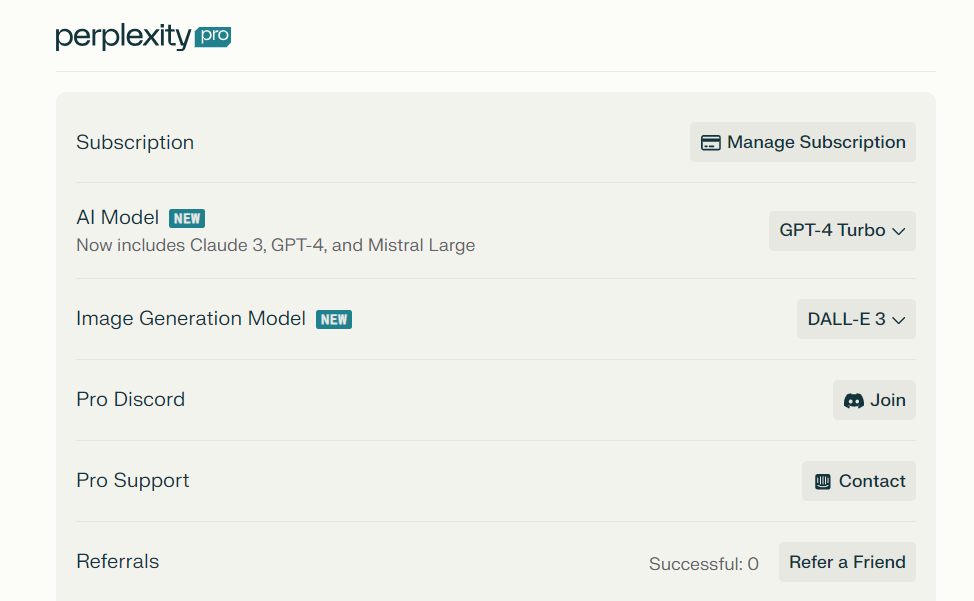Open Manage Subscription button

(803, 142)
